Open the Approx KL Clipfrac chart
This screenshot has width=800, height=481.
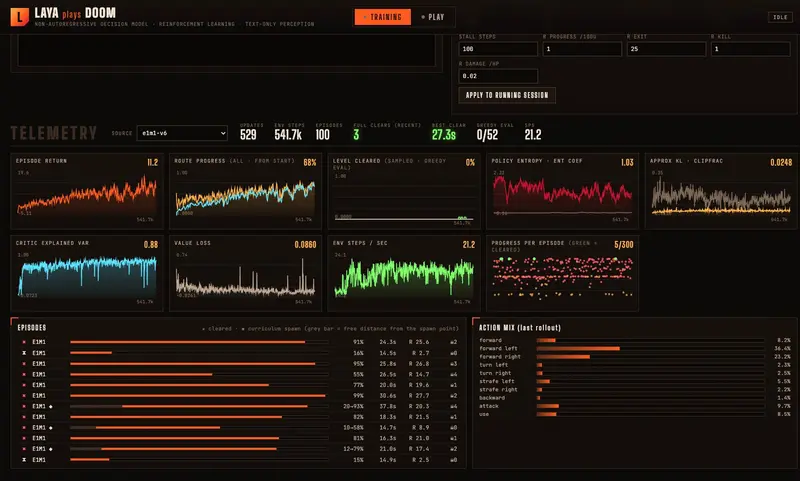coord(721,191)
